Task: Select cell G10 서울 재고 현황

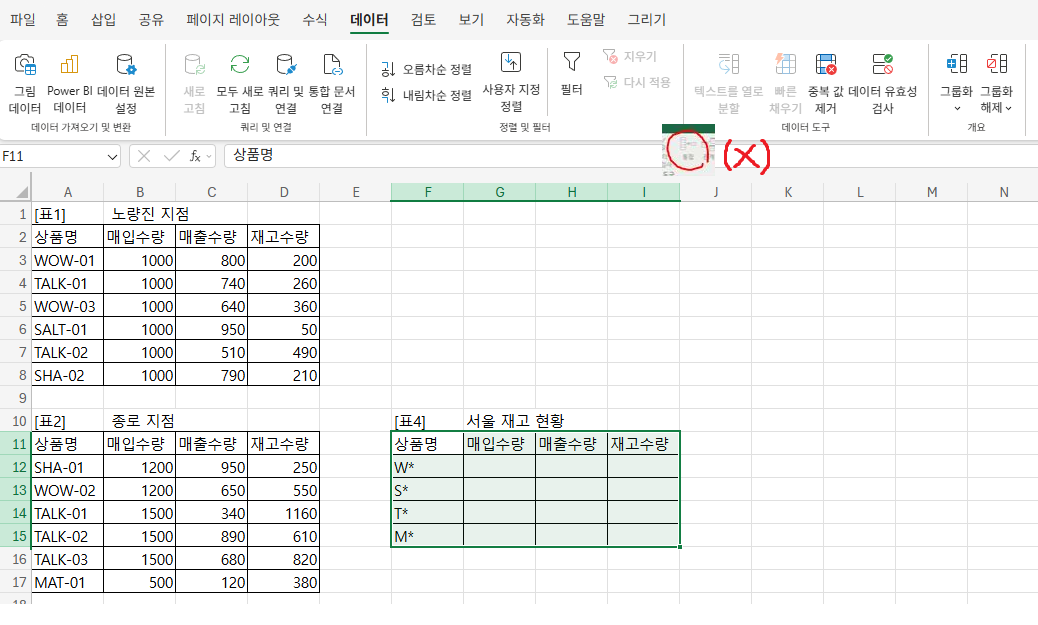Action: [500, 421]
